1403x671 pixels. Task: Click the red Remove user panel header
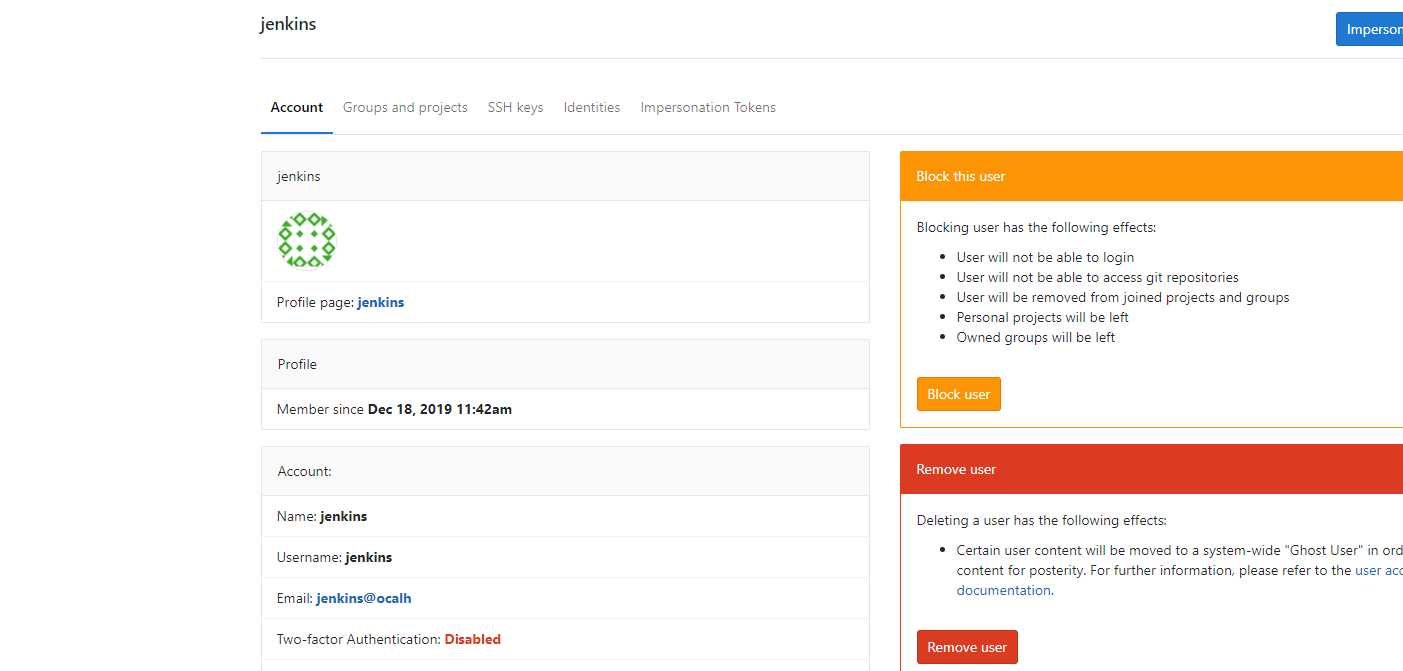[1151, 469]
